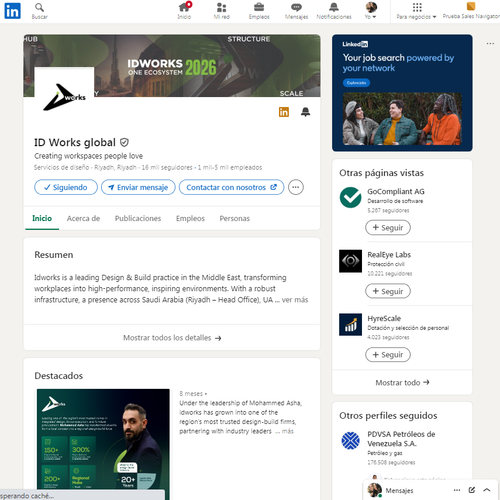
Task: Expand the Mensajes chat panel chevron
Action: pos(487,490)
